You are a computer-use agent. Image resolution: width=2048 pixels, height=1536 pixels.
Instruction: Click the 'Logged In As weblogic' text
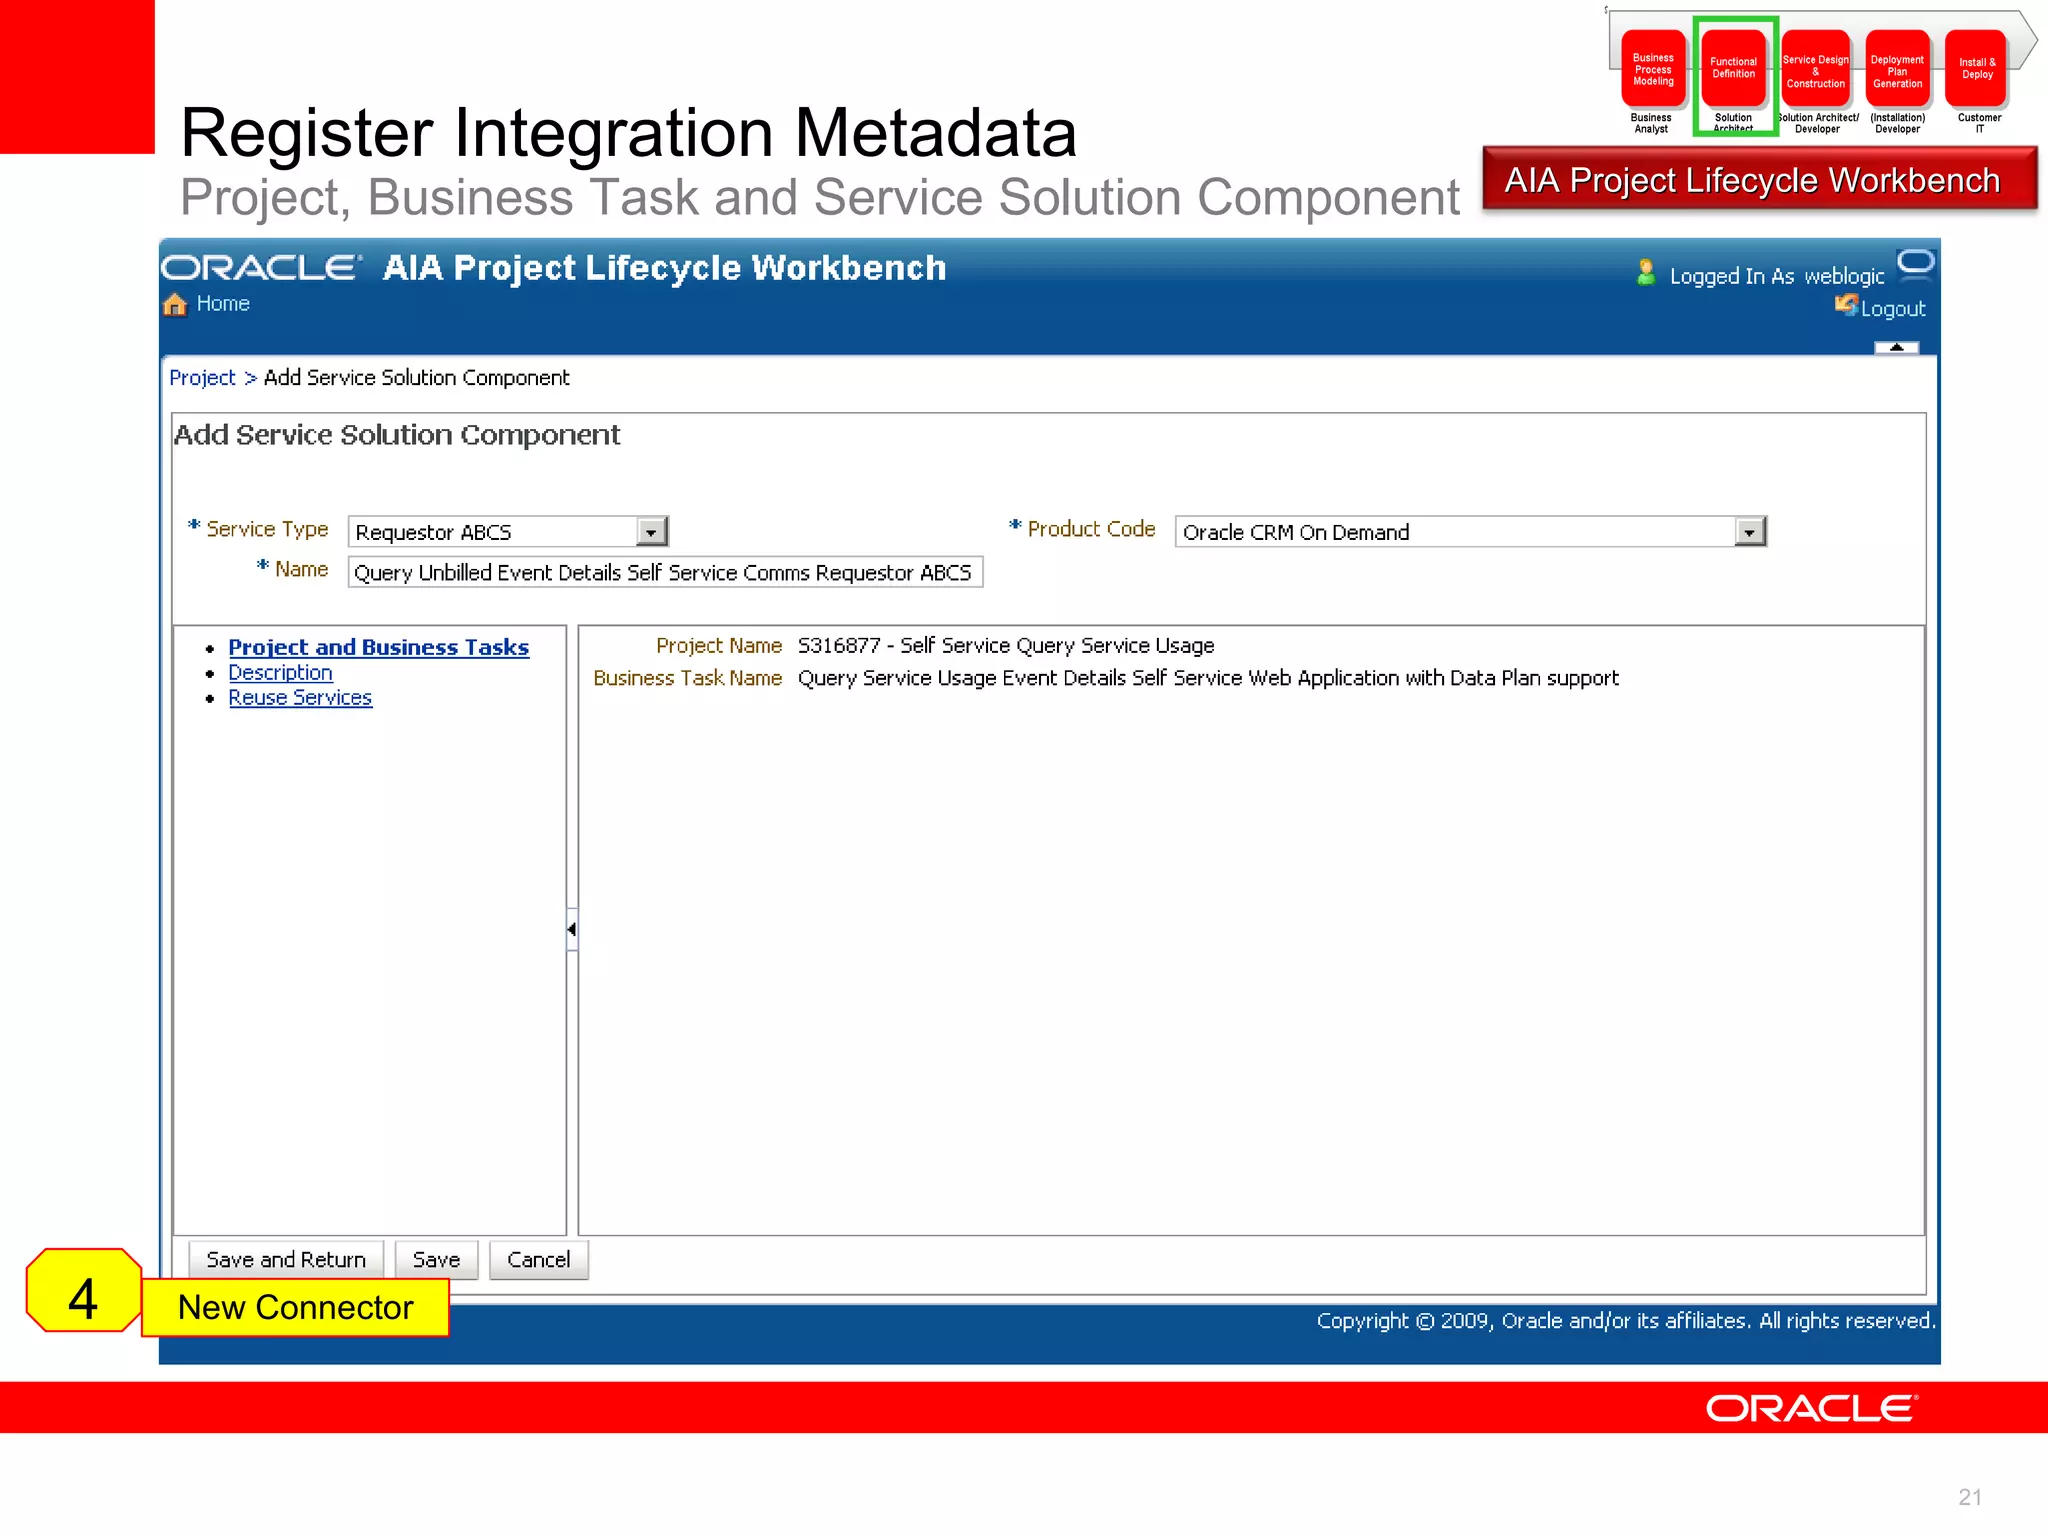coord(1777,276)
